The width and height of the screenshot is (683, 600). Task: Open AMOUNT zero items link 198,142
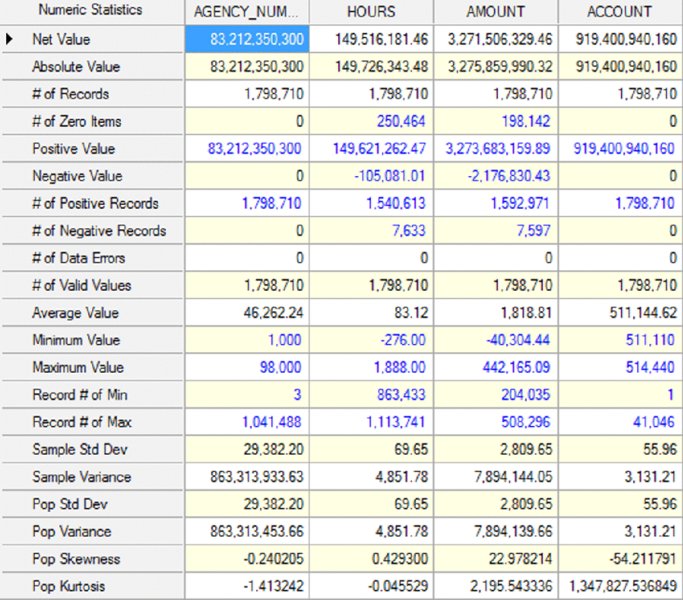coord(526,121)
